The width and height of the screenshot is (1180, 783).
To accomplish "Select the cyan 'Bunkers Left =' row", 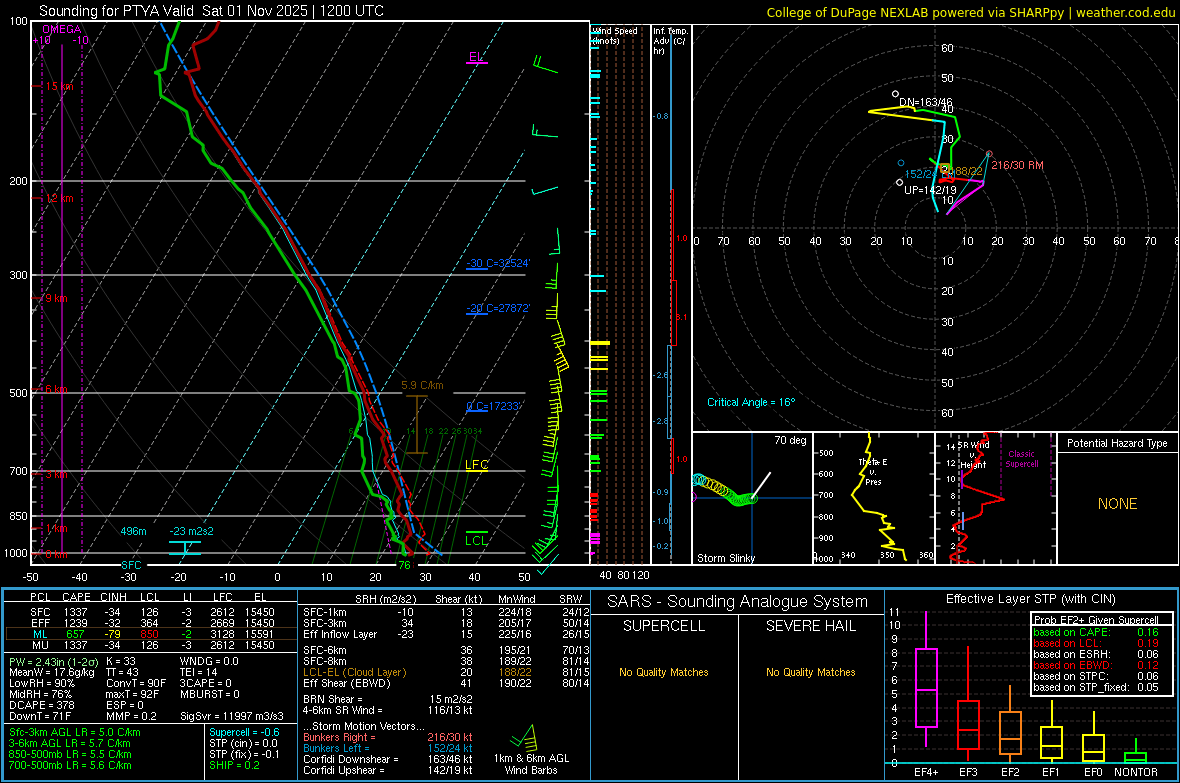I will [388, 748].
